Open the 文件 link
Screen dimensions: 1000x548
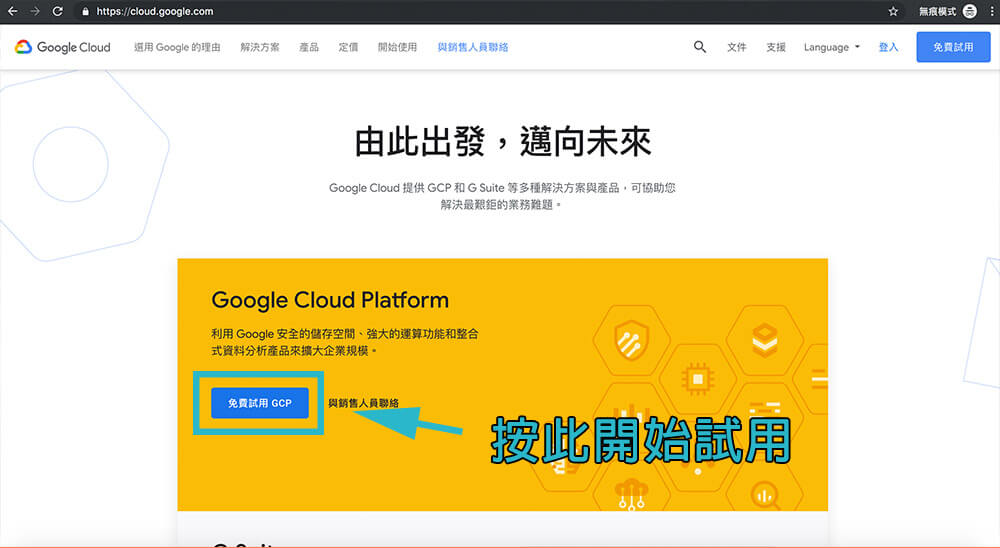click(x=737, y=47)
